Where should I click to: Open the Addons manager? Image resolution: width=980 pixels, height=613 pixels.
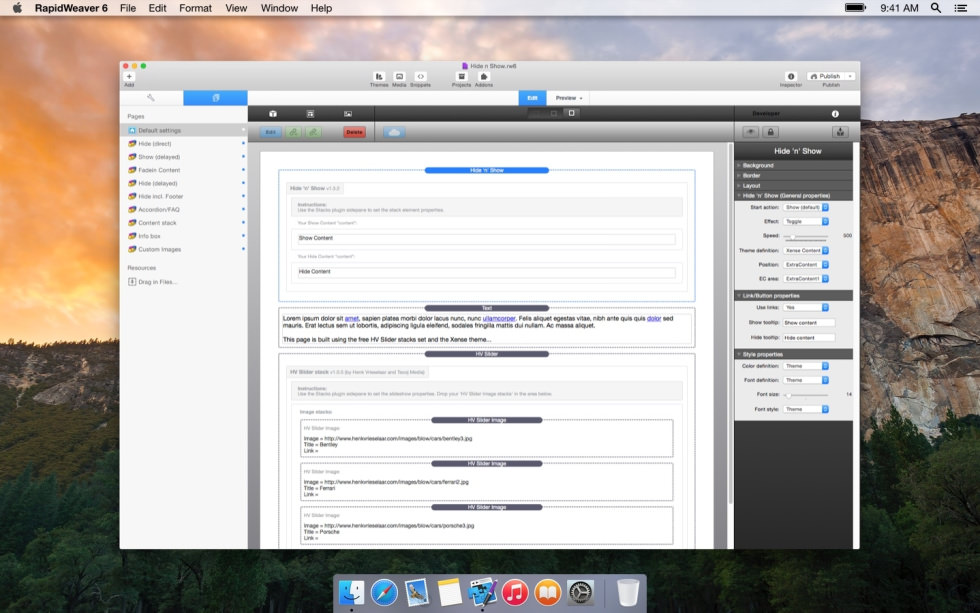pos(484,76)
